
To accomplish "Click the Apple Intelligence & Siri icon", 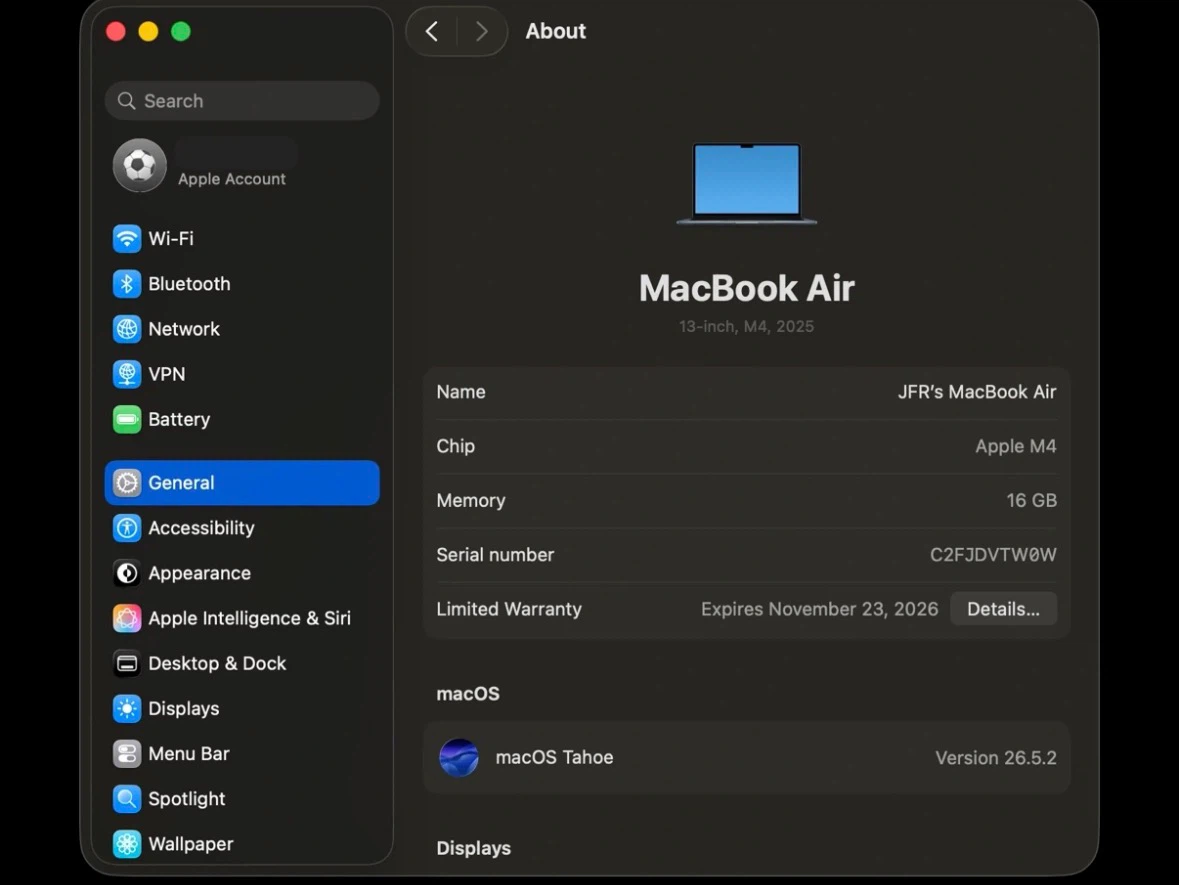I will 126,618.
